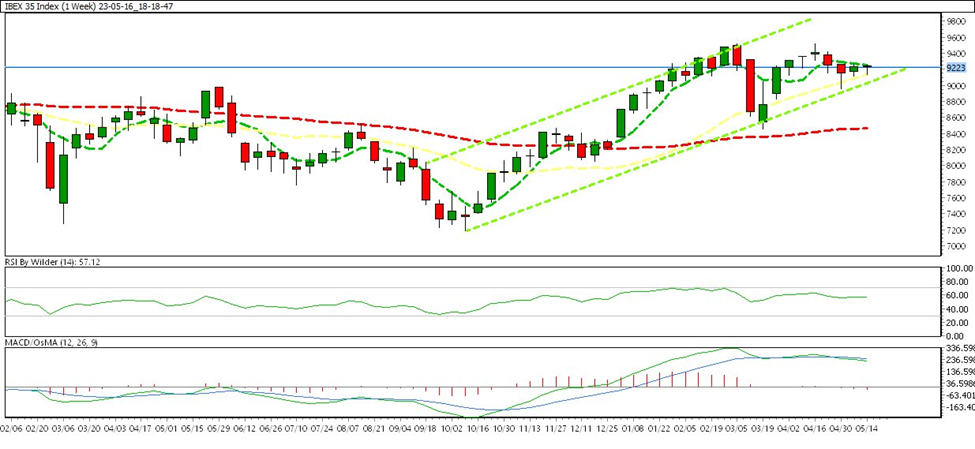
Task: Select the RSI By Wilder (14) label
Action: coord(53,262)
